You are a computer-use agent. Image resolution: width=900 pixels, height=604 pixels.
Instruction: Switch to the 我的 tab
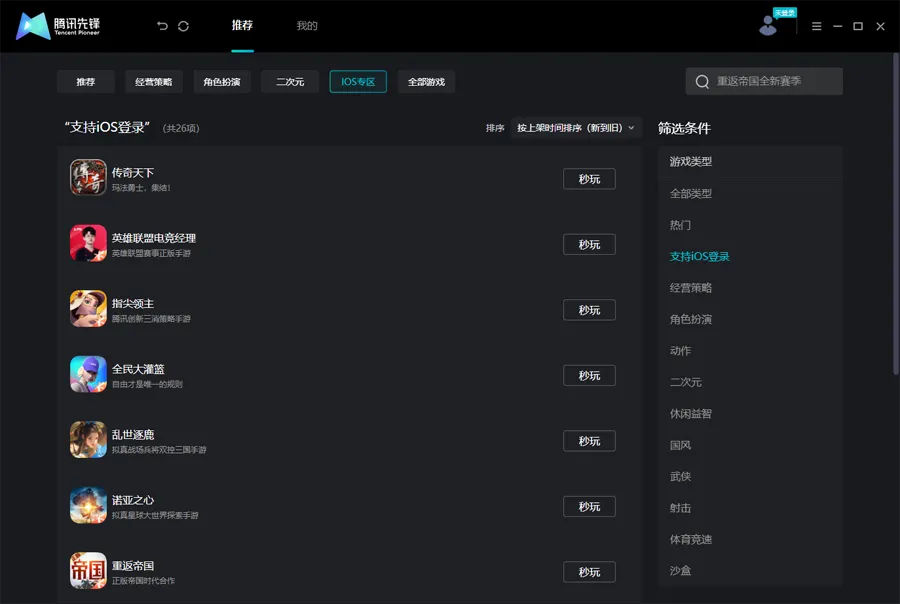[307, 26]
